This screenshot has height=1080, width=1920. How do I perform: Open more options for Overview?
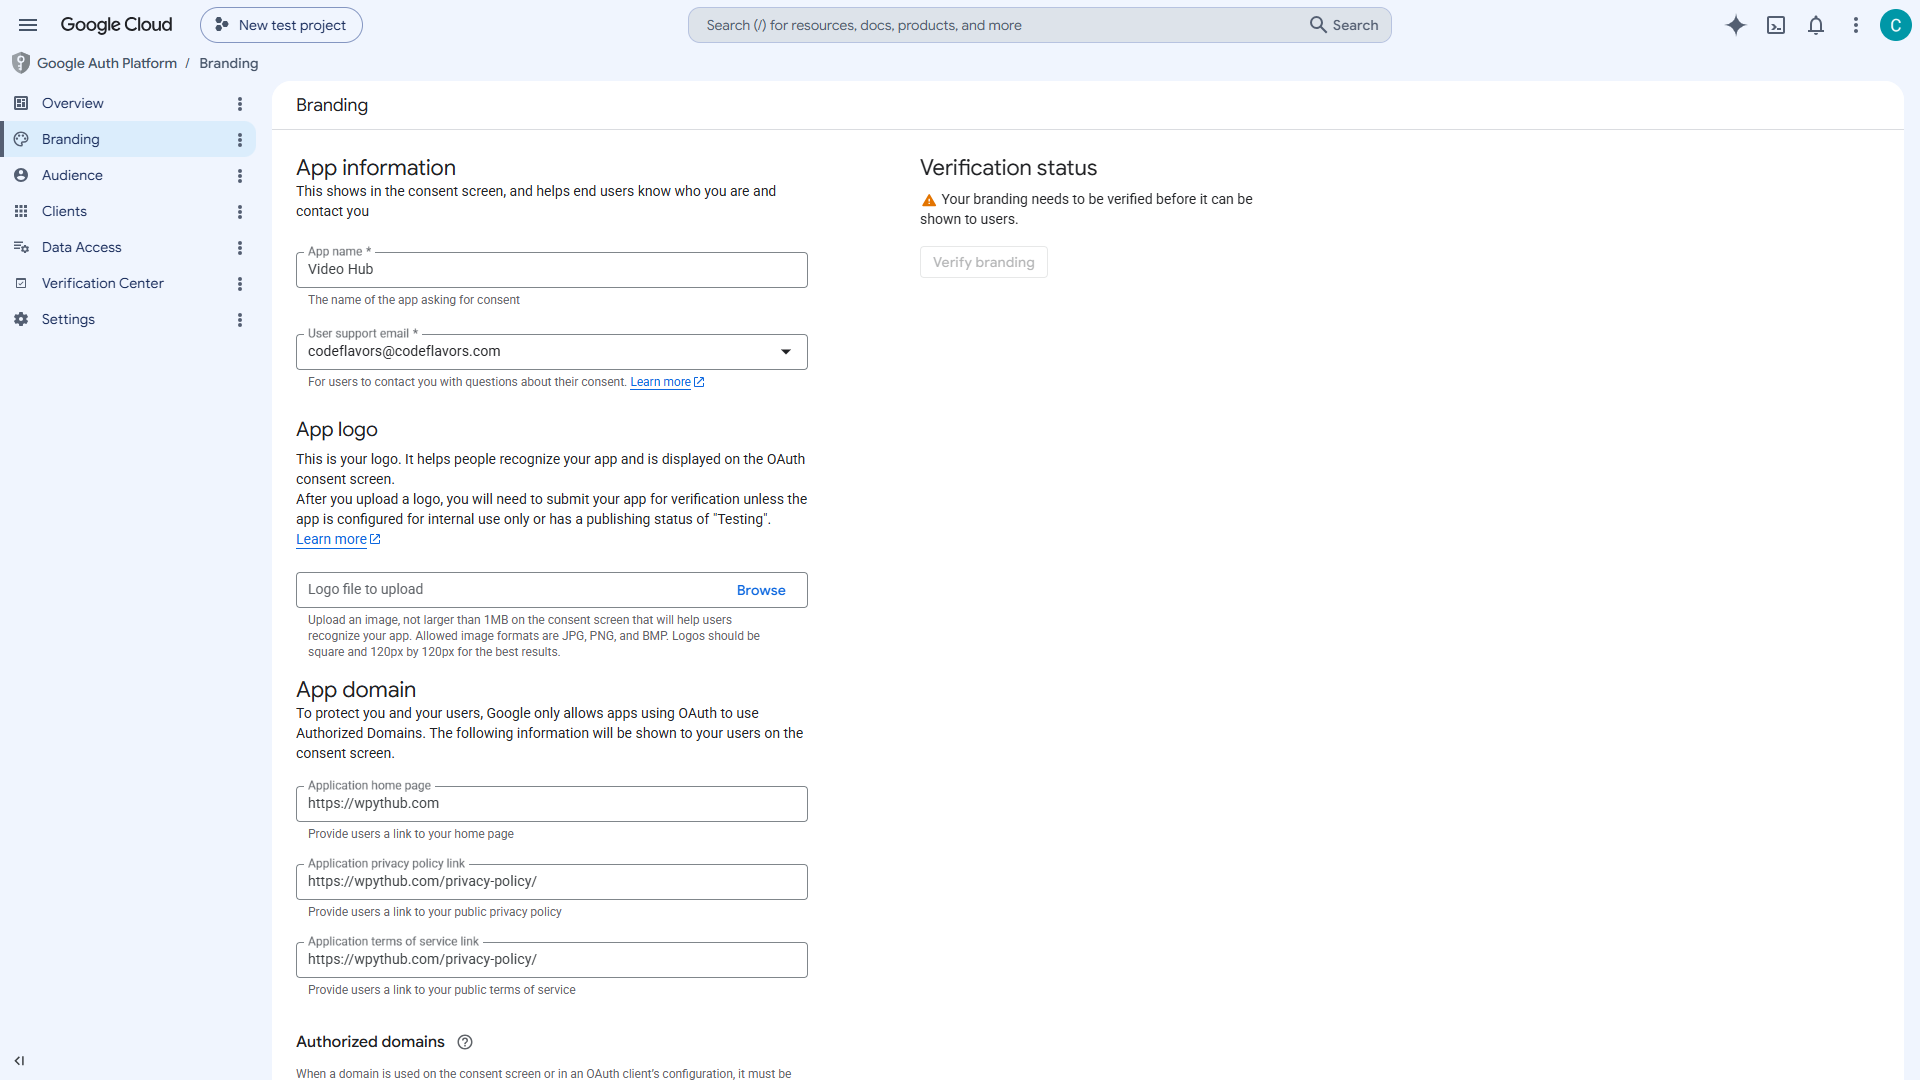coord(240,104)
